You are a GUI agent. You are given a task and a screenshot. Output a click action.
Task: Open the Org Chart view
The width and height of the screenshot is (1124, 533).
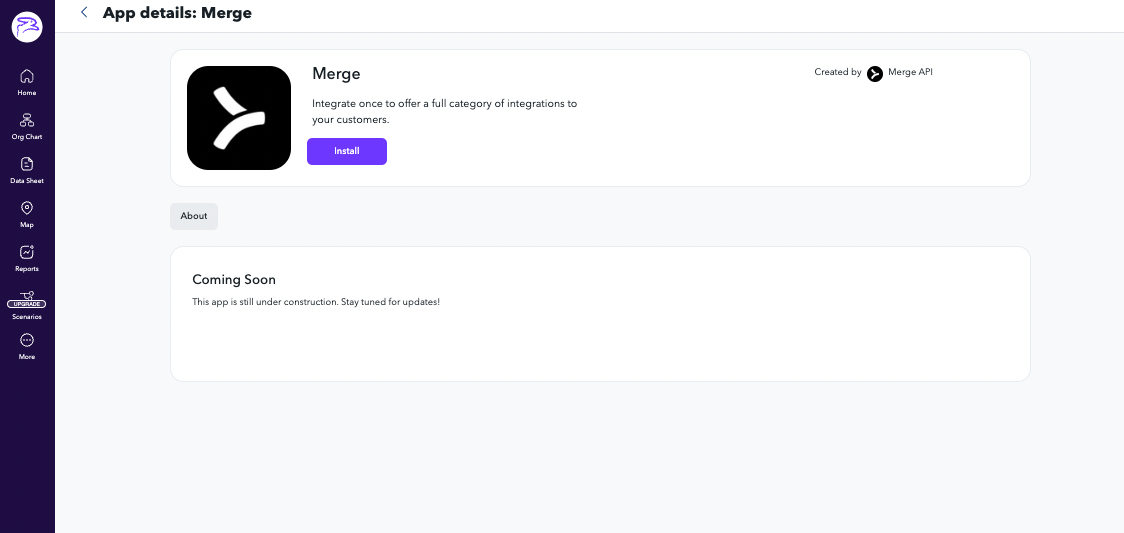pyautogui.click(x=27, y=126)
